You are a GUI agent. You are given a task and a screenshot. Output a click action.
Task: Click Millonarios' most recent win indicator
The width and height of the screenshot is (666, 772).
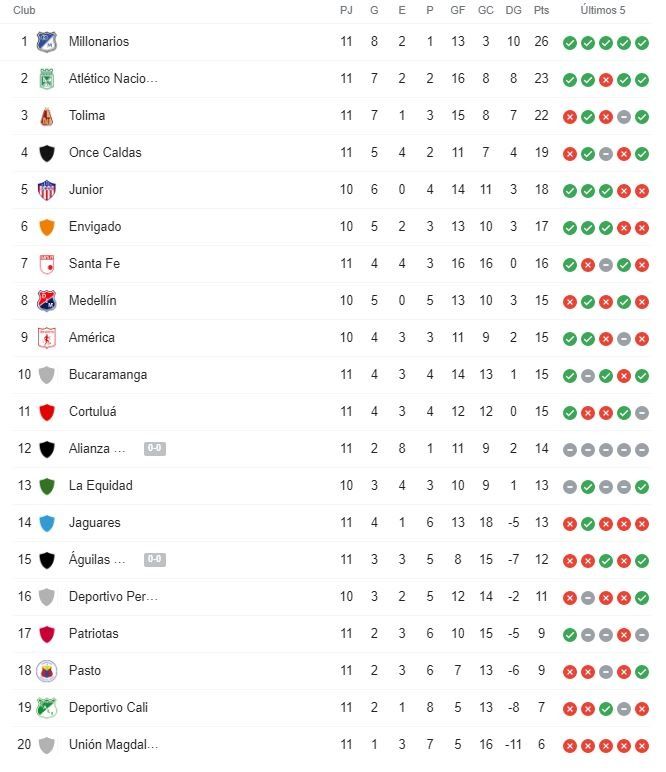(642, 43)
